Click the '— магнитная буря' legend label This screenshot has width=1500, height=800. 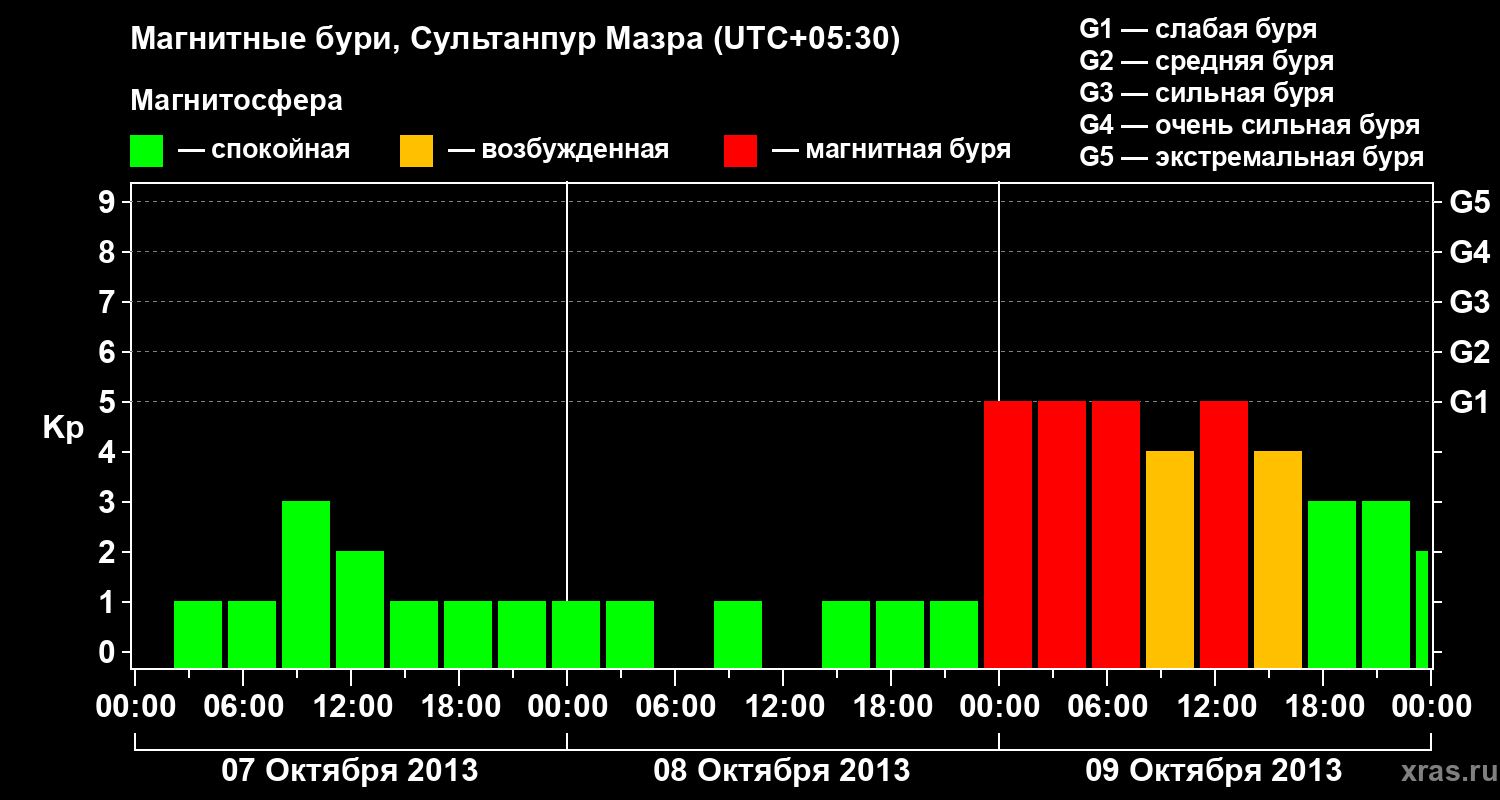[892, 150]
